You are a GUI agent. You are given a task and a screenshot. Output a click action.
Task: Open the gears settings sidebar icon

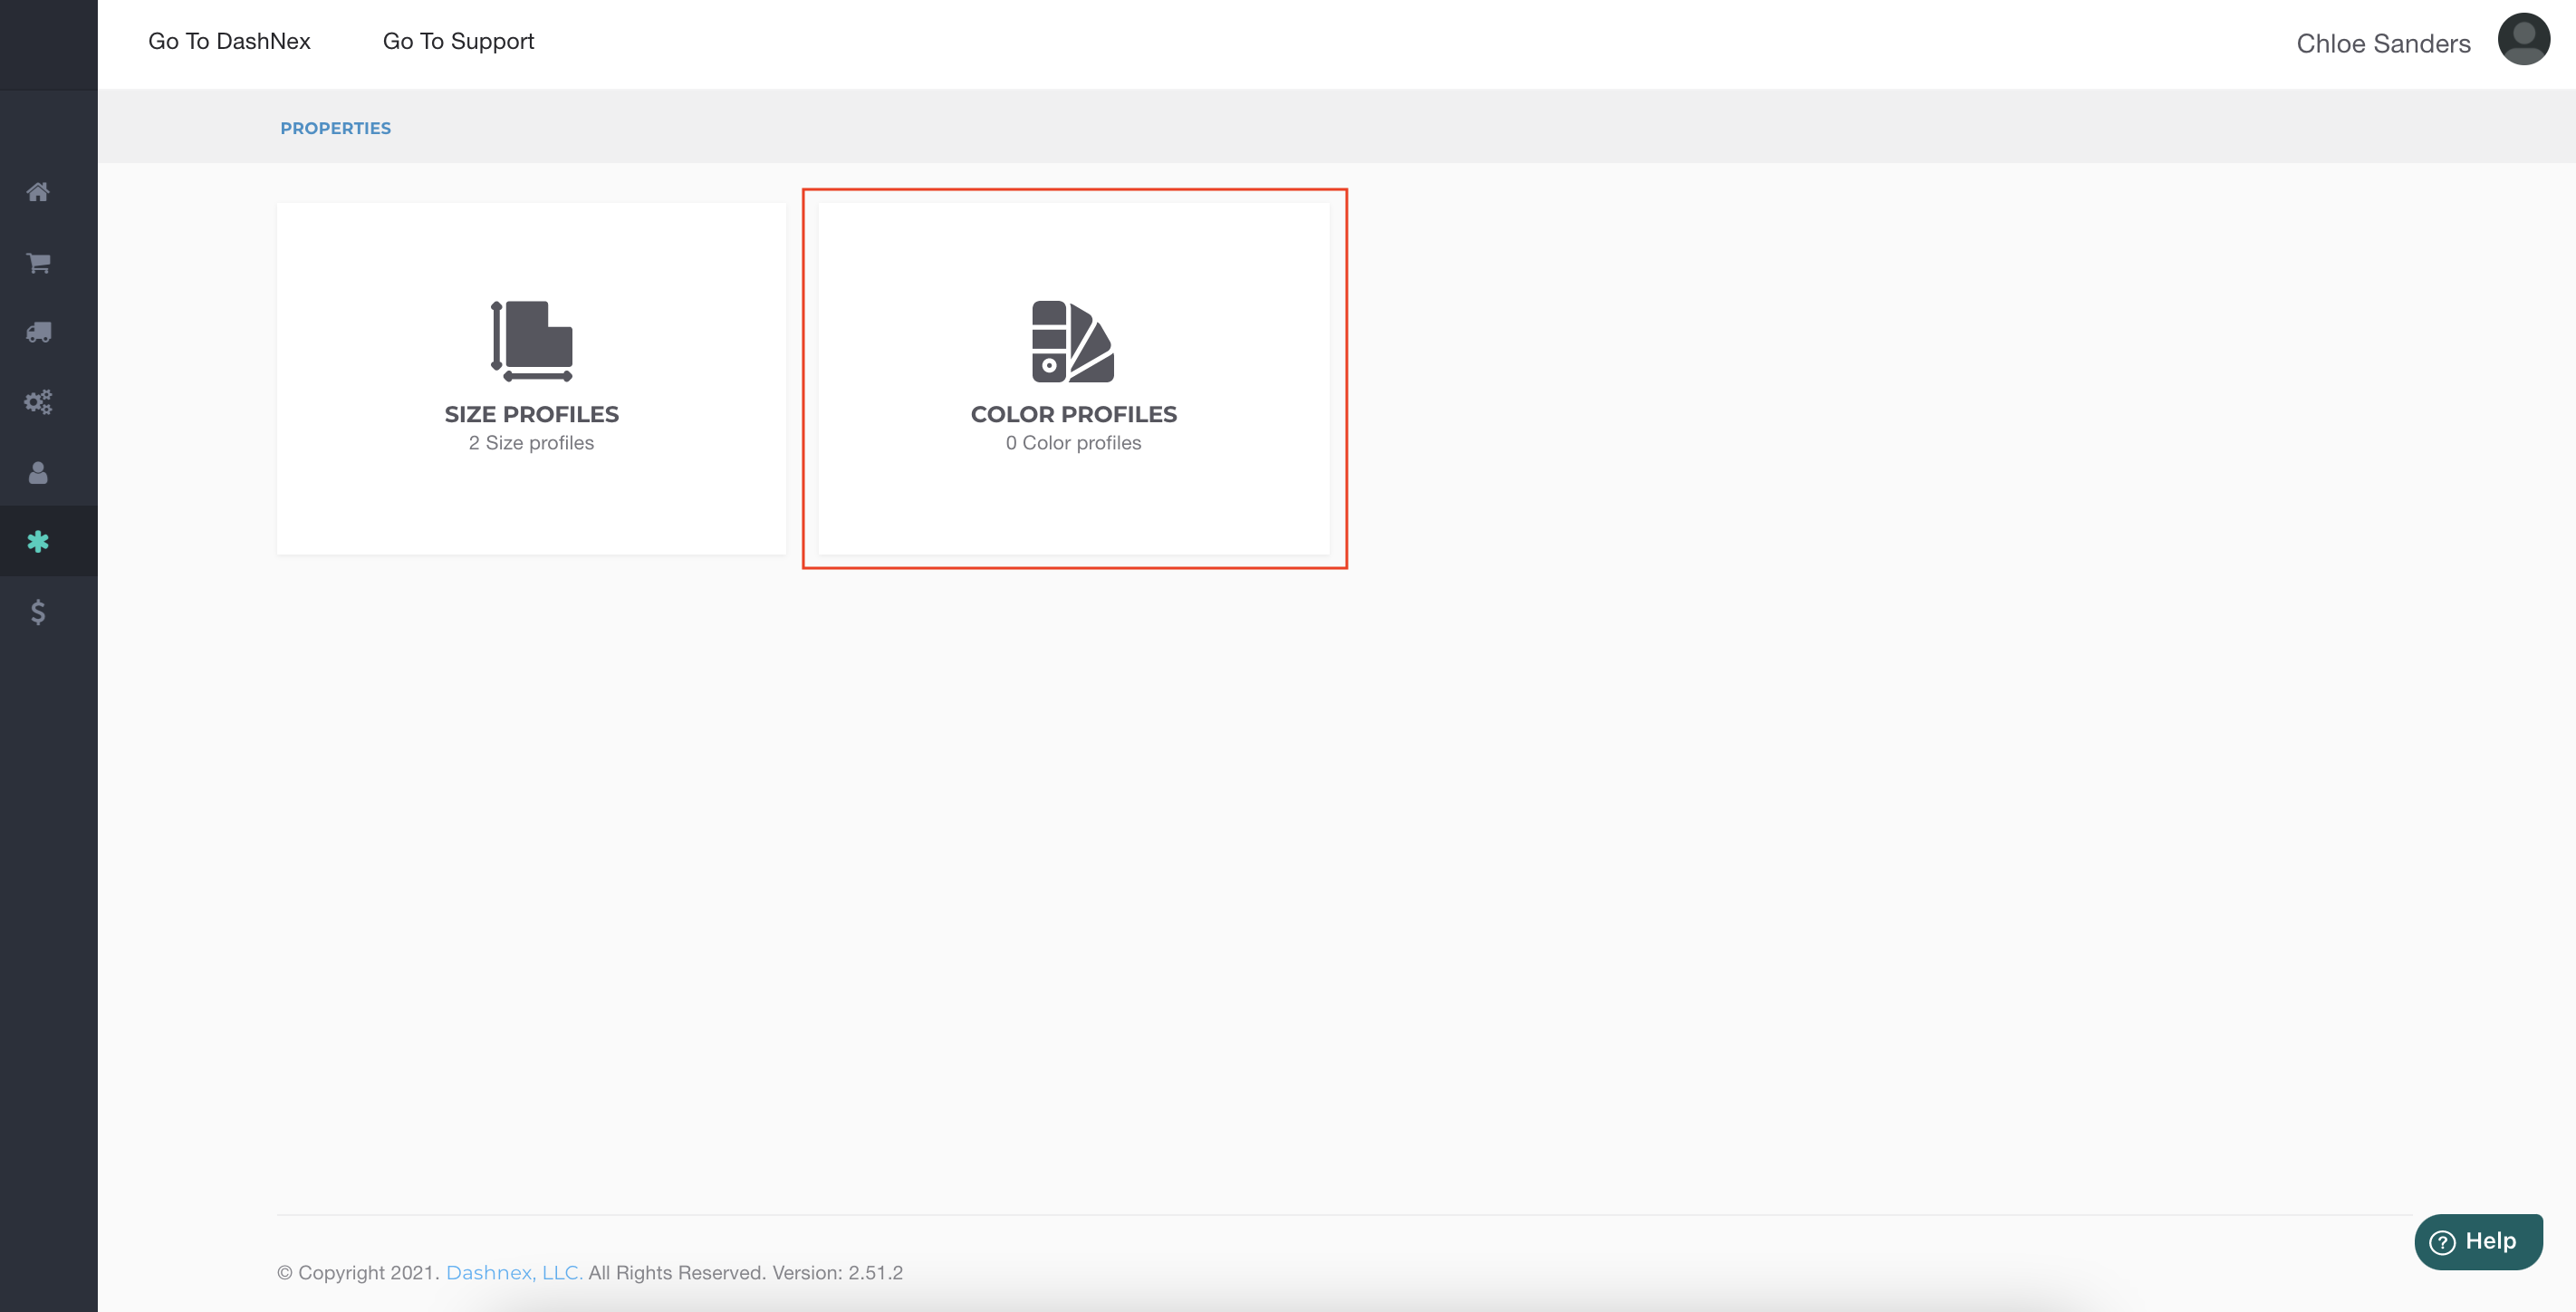pyautogui.click(x=38, y=402)
